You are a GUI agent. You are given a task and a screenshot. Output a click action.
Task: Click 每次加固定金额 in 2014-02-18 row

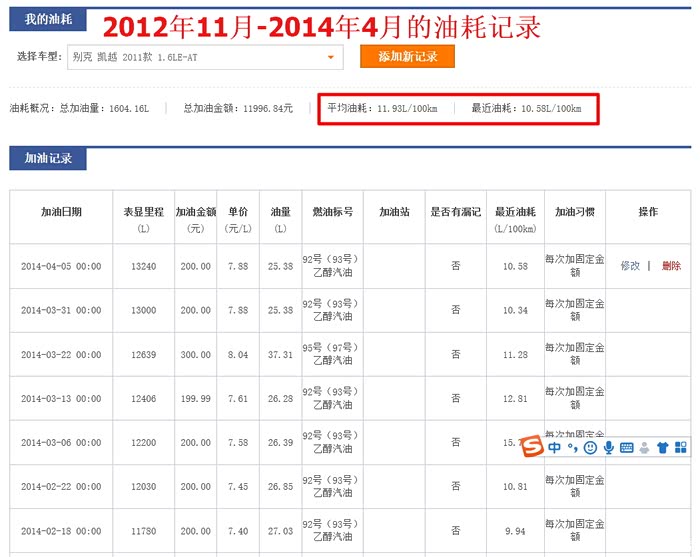(575, 530)
